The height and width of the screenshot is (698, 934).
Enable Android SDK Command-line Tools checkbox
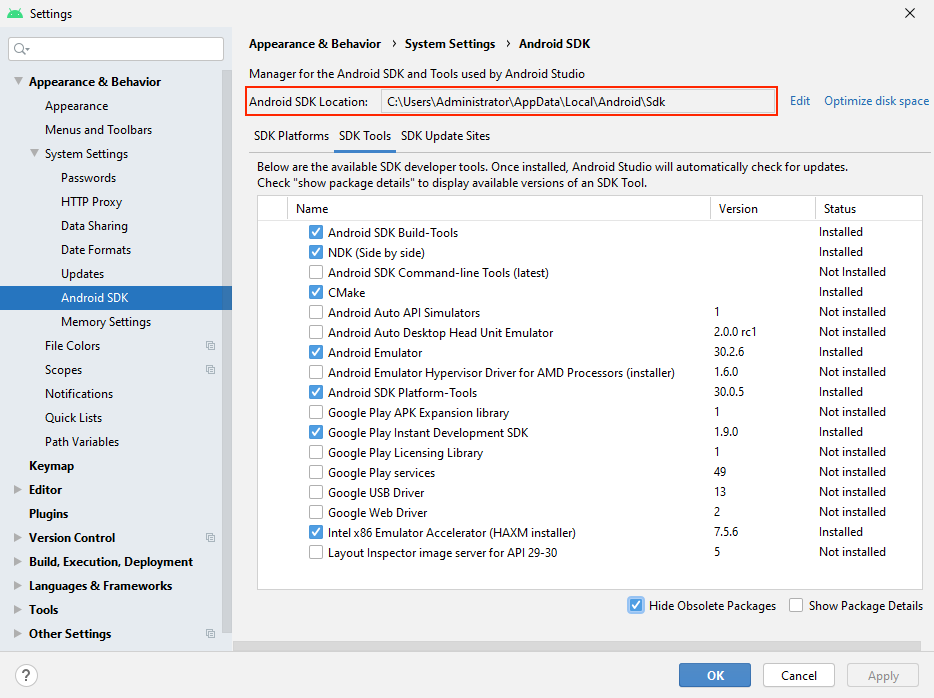316,272
